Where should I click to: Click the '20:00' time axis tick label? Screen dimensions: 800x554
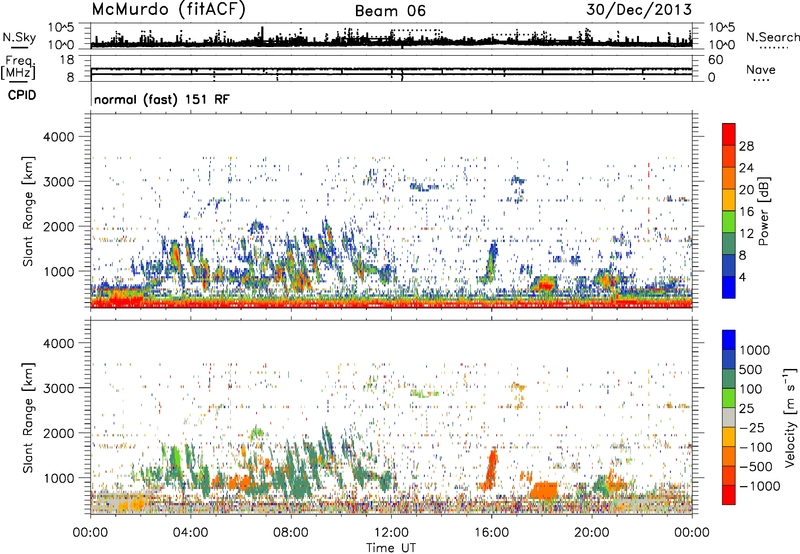click(592, 533)
